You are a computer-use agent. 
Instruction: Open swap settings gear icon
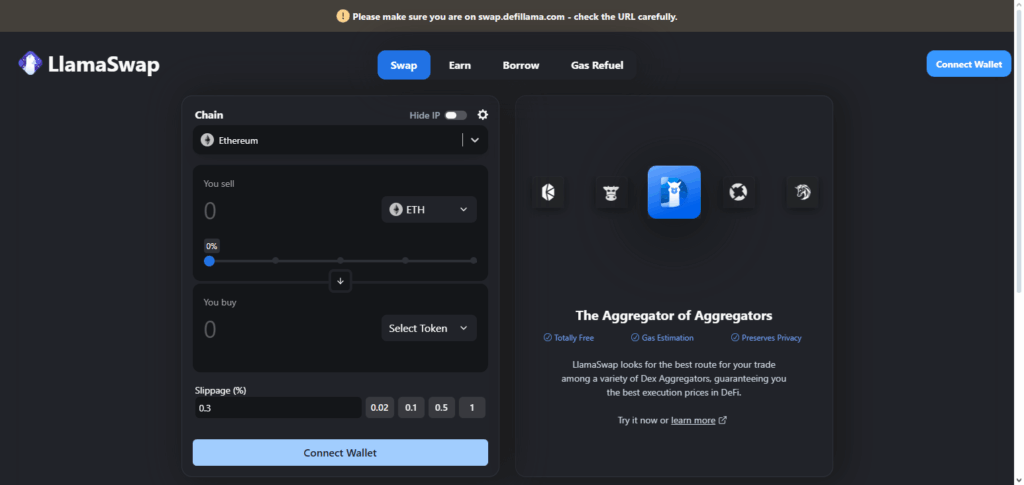click(483, 115)
